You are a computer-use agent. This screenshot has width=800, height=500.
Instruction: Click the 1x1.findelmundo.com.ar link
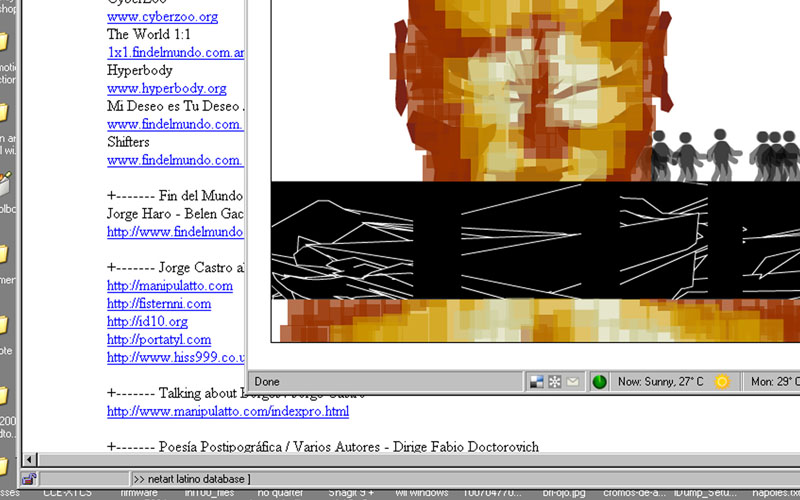pos(175,53)
